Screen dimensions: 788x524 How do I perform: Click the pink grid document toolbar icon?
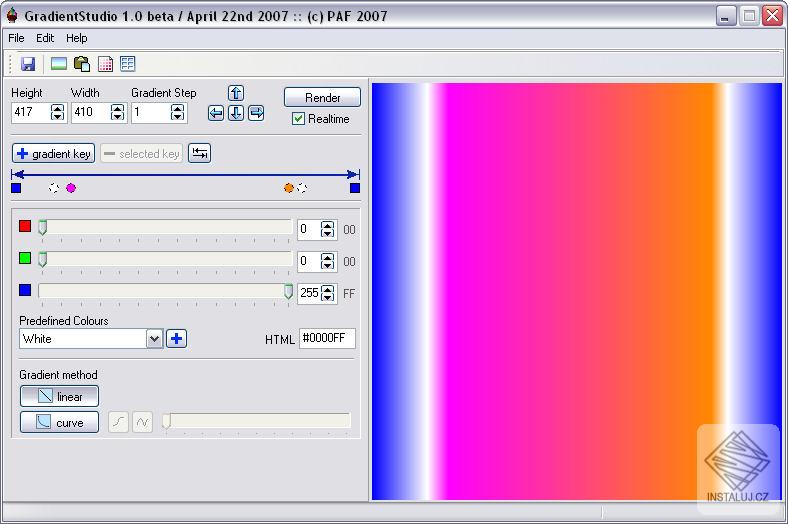pos(106,64)
